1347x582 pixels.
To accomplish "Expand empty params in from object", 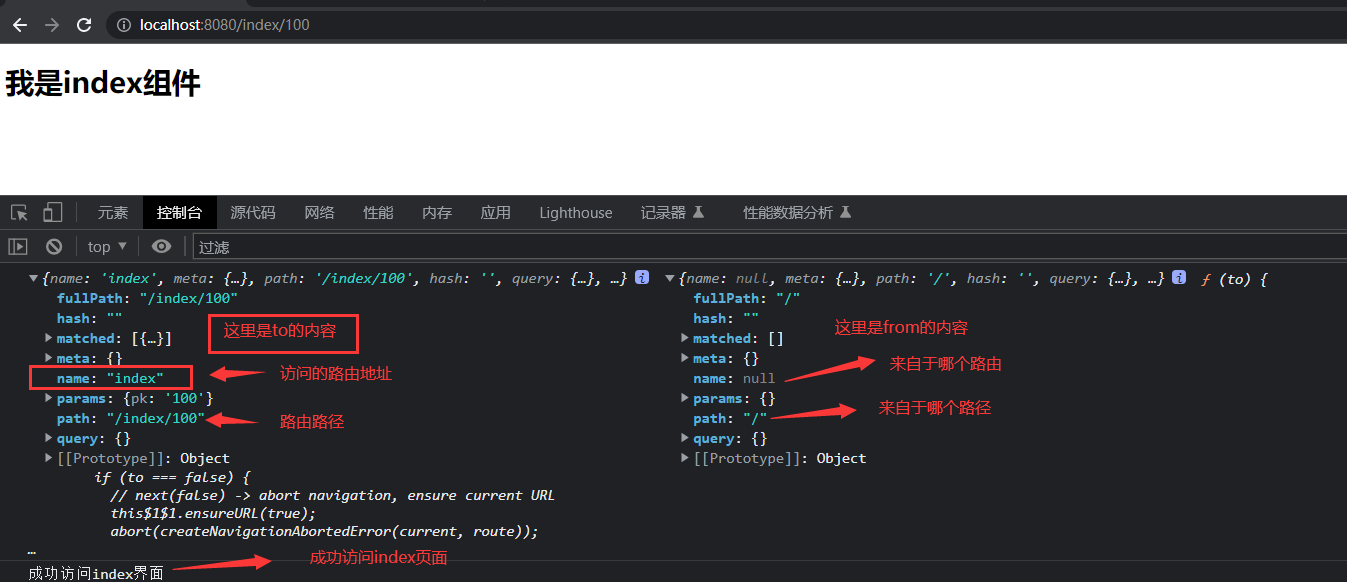I will pyautogui.click(x=685, y=398).
